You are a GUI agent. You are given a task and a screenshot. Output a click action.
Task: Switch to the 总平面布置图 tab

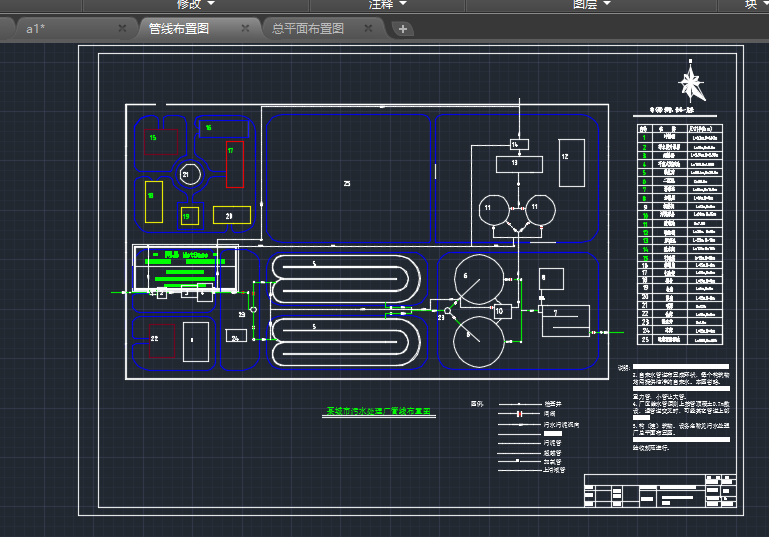tap(308, 29)
